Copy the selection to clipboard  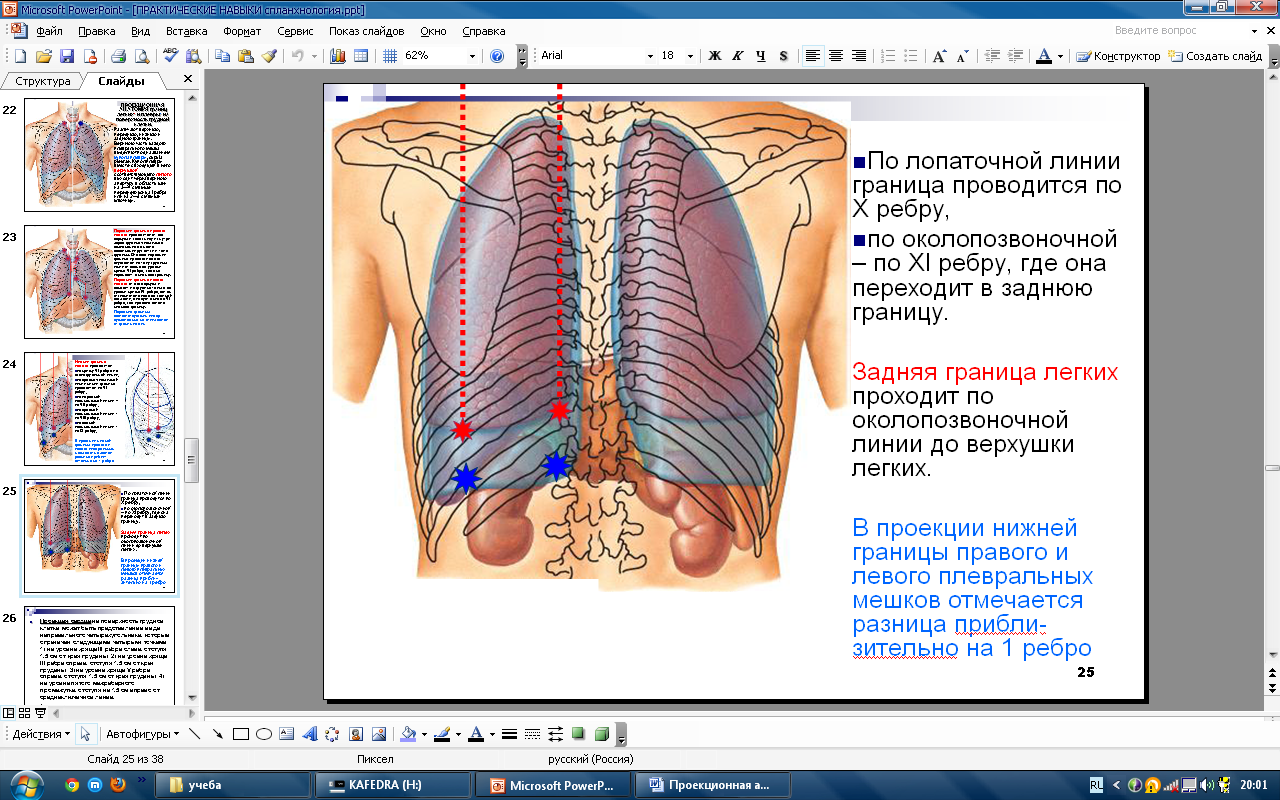click(222, 56)
